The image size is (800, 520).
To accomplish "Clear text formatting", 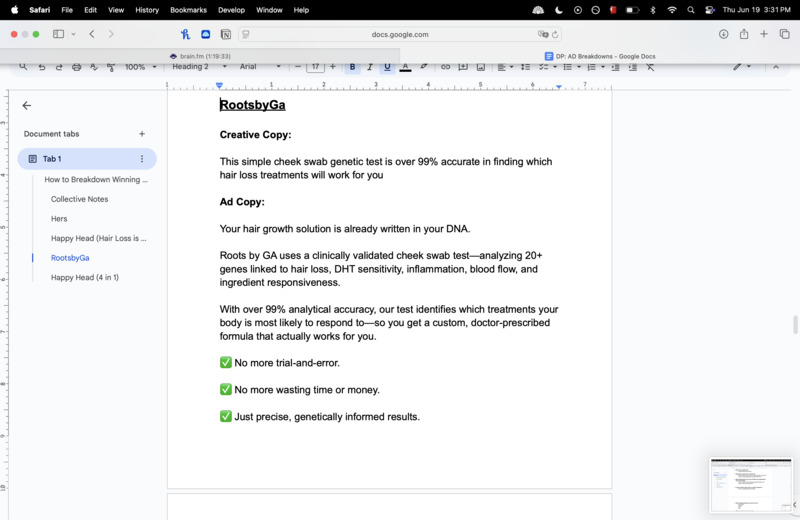I will [651, 67].
